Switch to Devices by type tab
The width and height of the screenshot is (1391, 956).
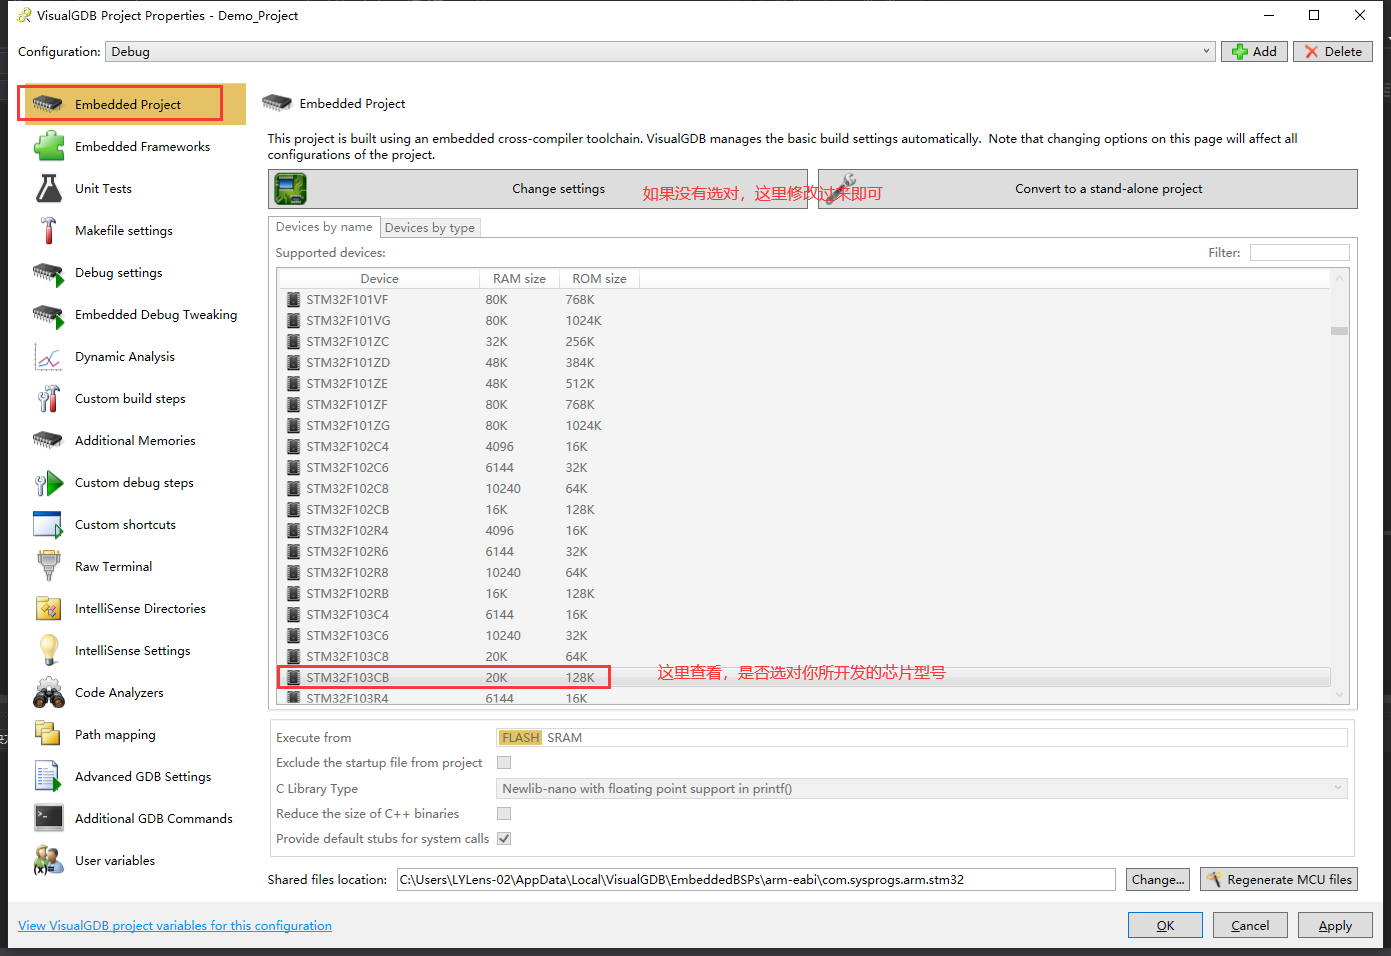click(x=430, y=228)
